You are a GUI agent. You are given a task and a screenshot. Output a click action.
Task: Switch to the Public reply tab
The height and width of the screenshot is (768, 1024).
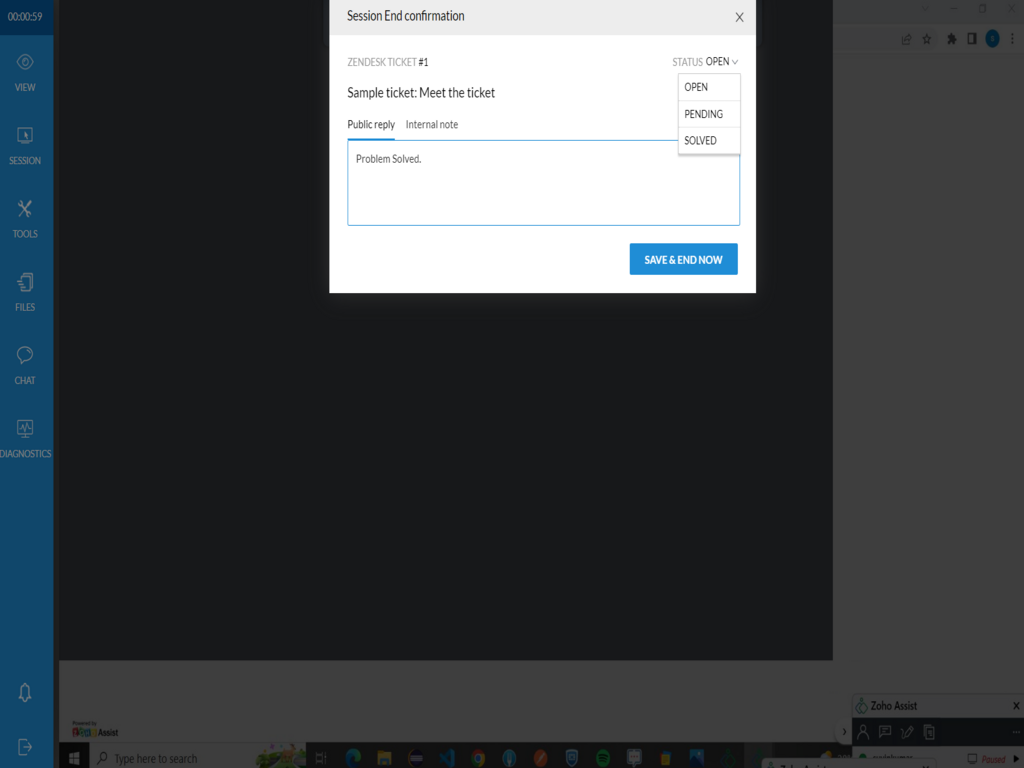(x=371, y=125)
